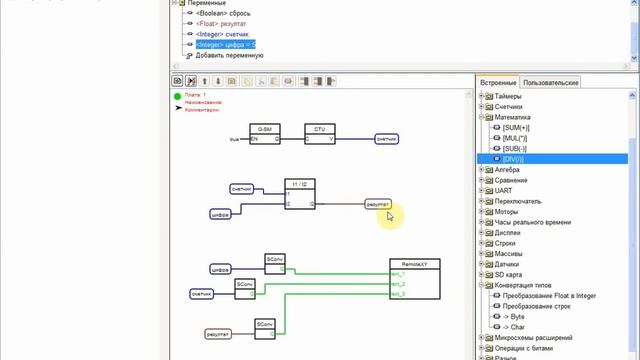
Task: Switch to the Встроенные tab
Action: (498, 82)
